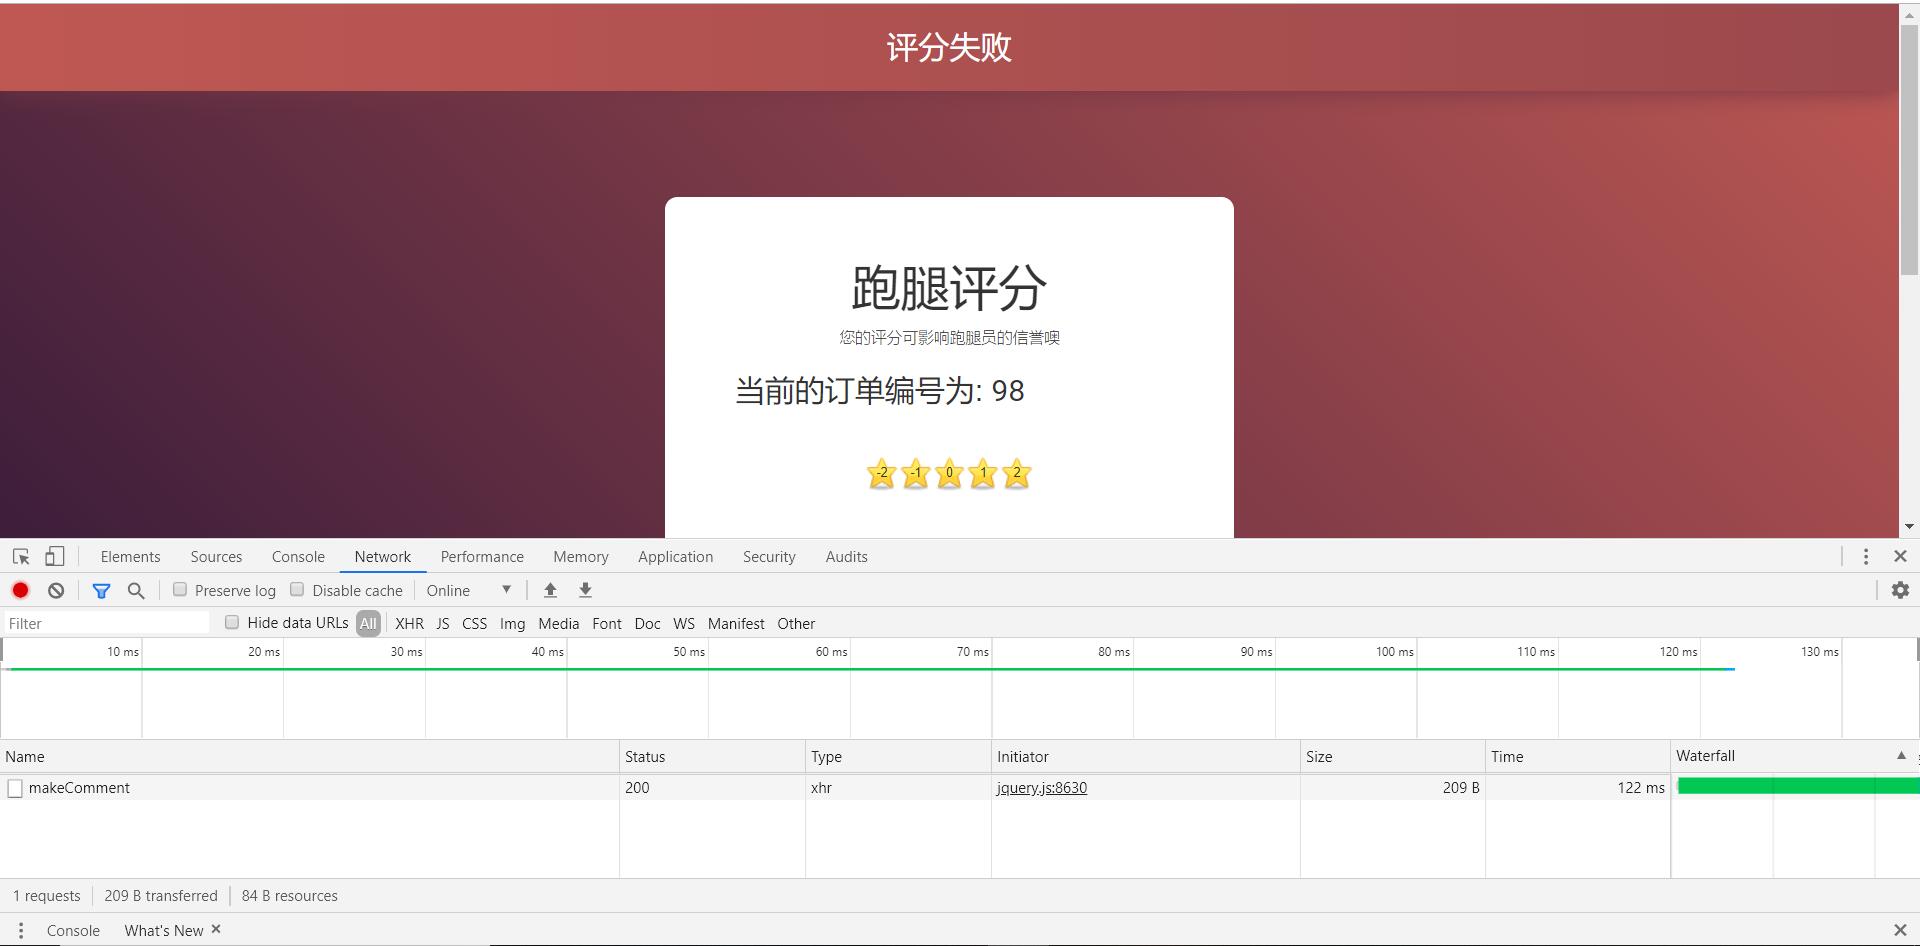Open the Performance tab
This screenshot has width=1920, height=946.
coord(482,557)
